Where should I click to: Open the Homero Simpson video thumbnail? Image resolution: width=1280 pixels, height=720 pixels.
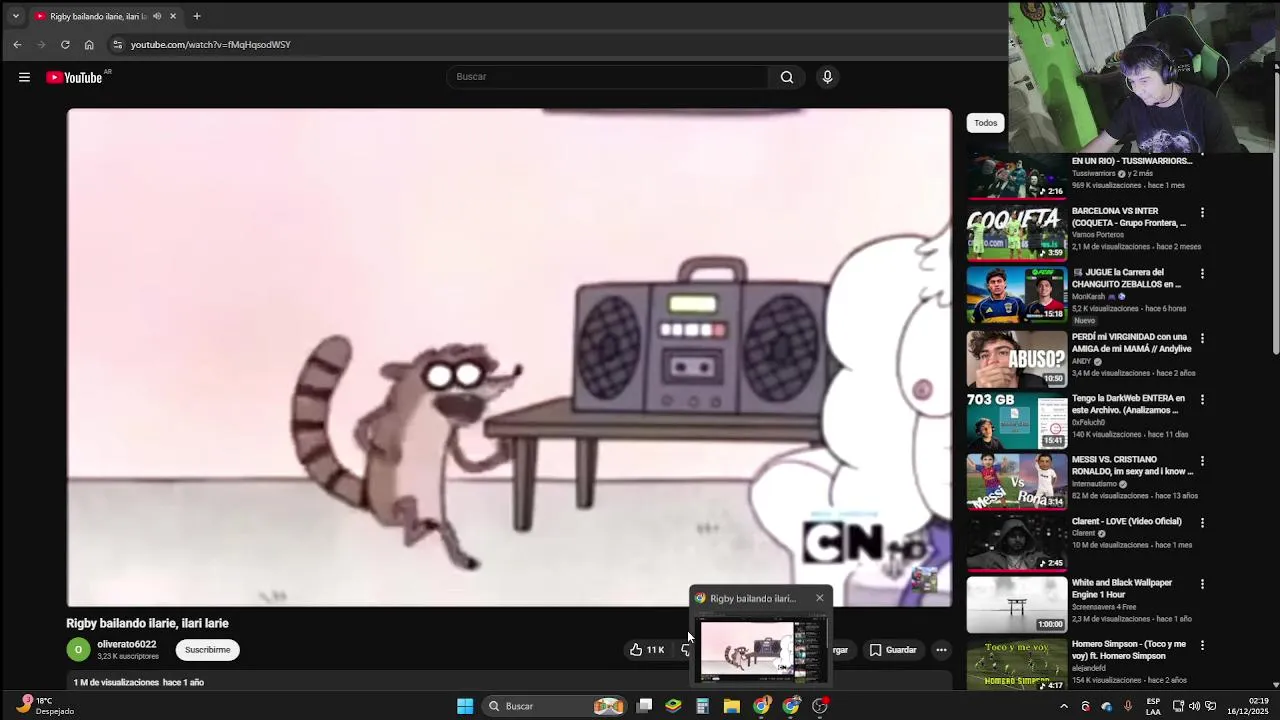coord(1017,664)
